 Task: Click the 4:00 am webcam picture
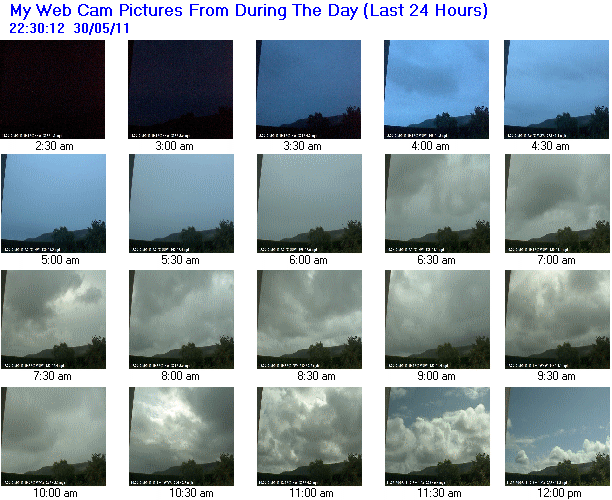(x=436, y=89)
